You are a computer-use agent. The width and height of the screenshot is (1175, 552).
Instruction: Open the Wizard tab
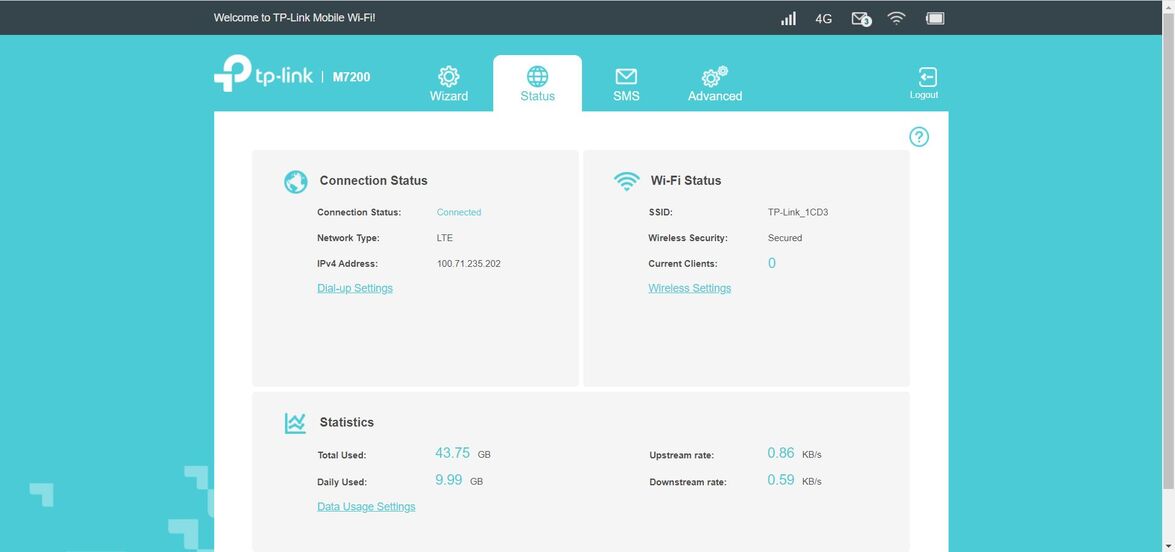(449, 84)
